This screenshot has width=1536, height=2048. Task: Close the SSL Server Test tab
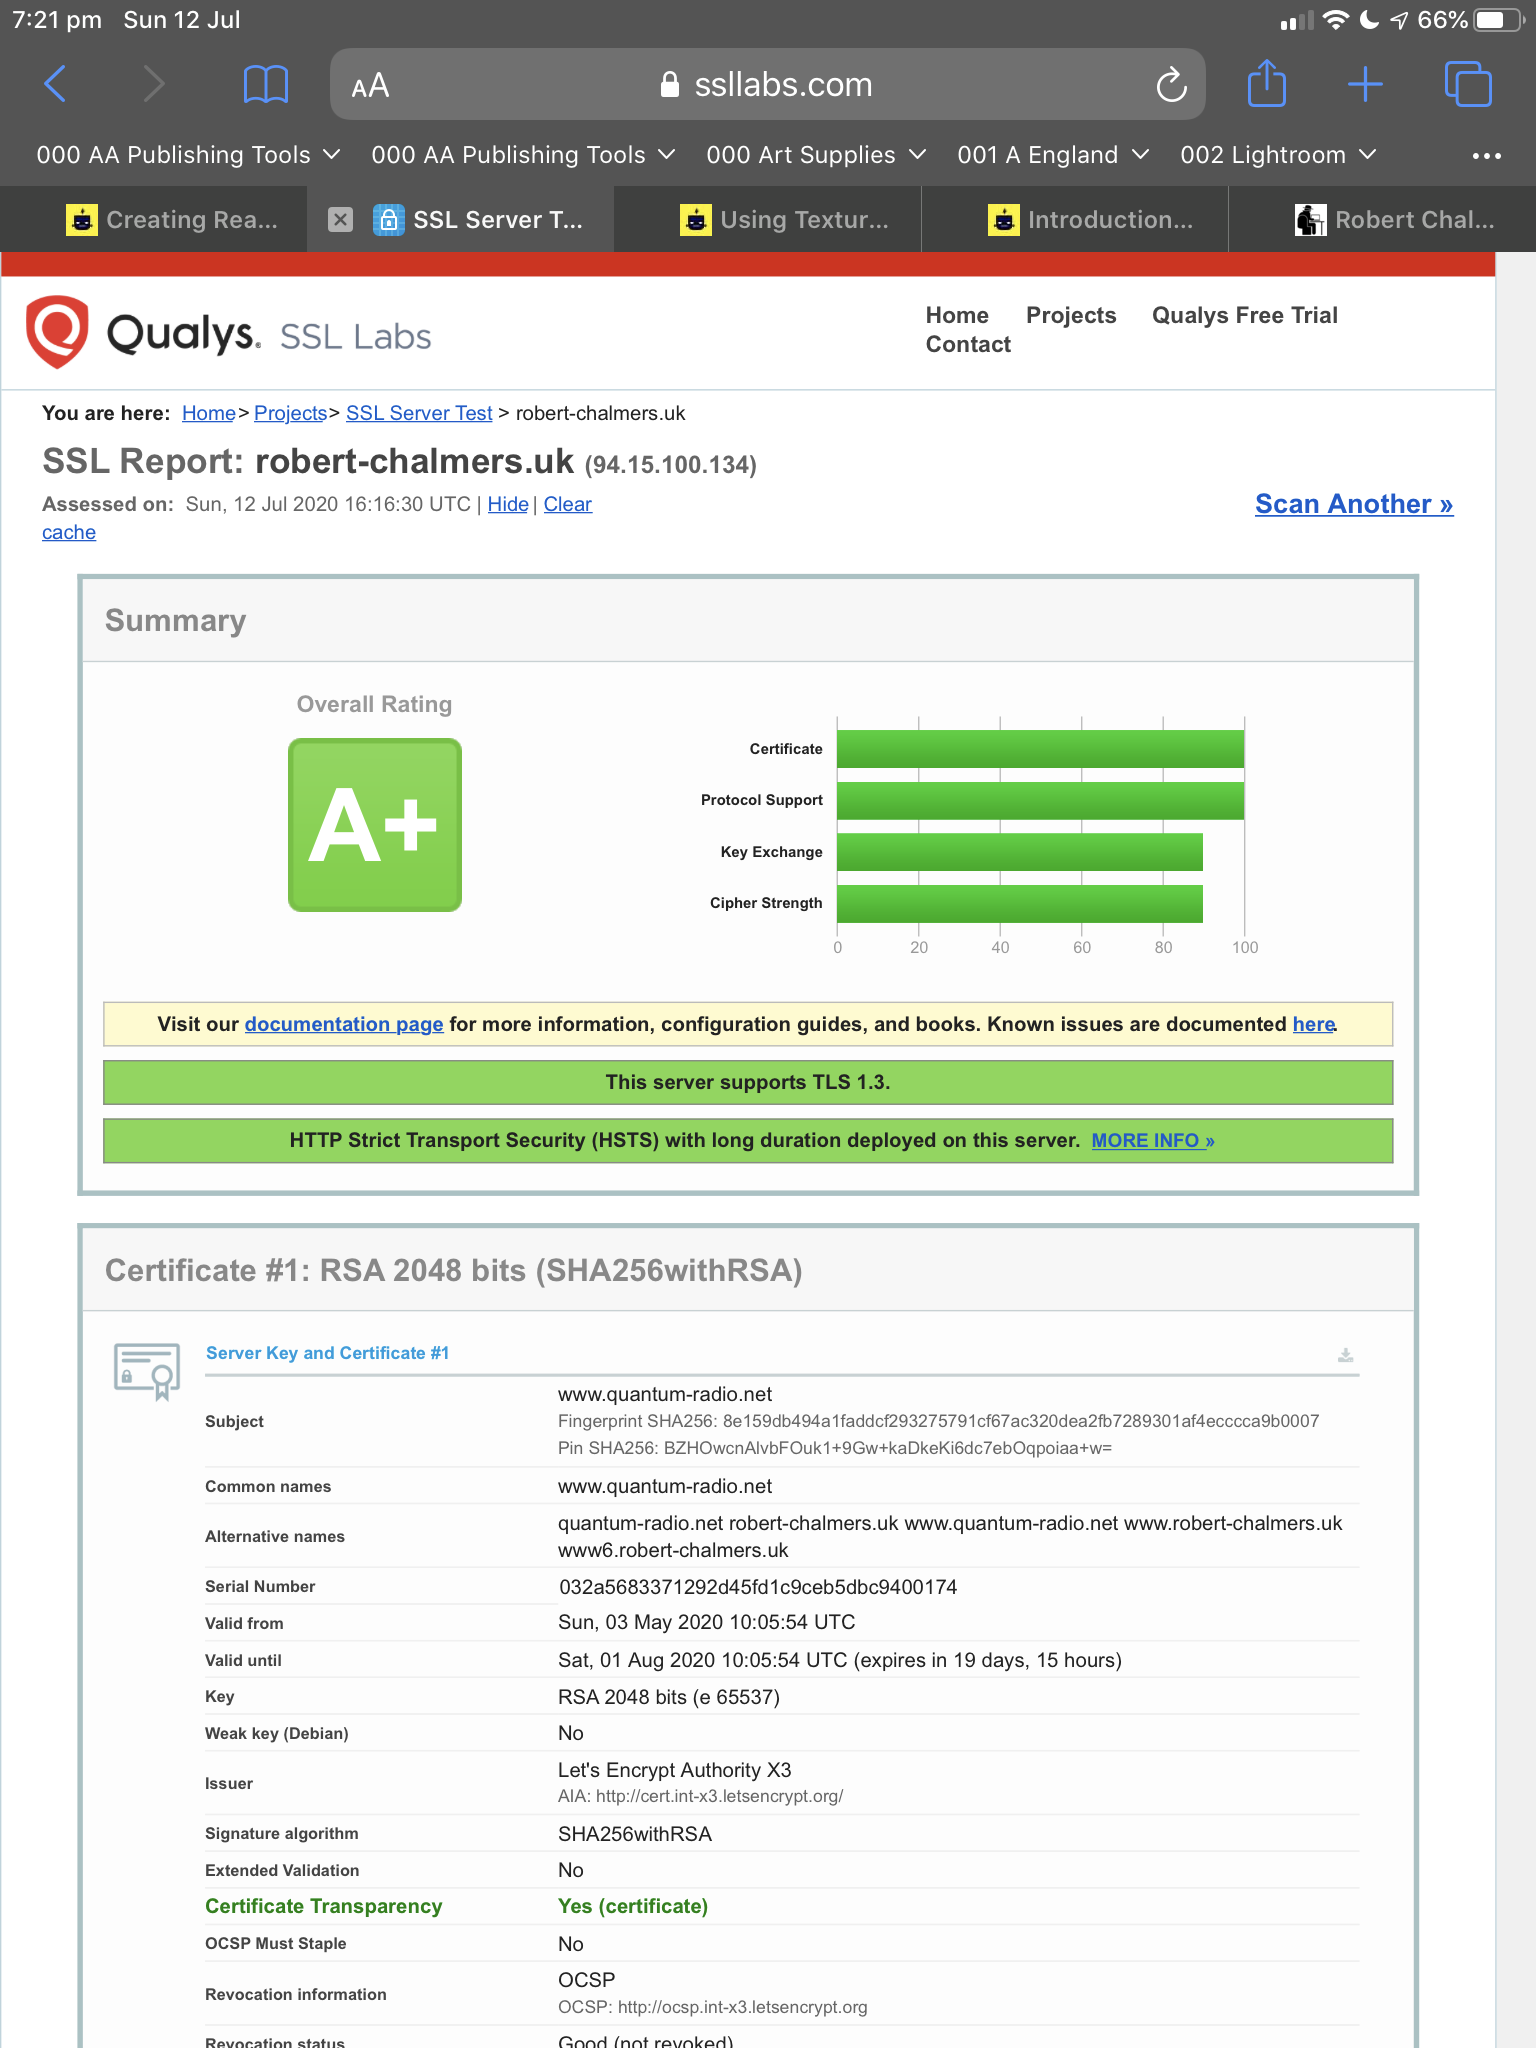[341, 219]
